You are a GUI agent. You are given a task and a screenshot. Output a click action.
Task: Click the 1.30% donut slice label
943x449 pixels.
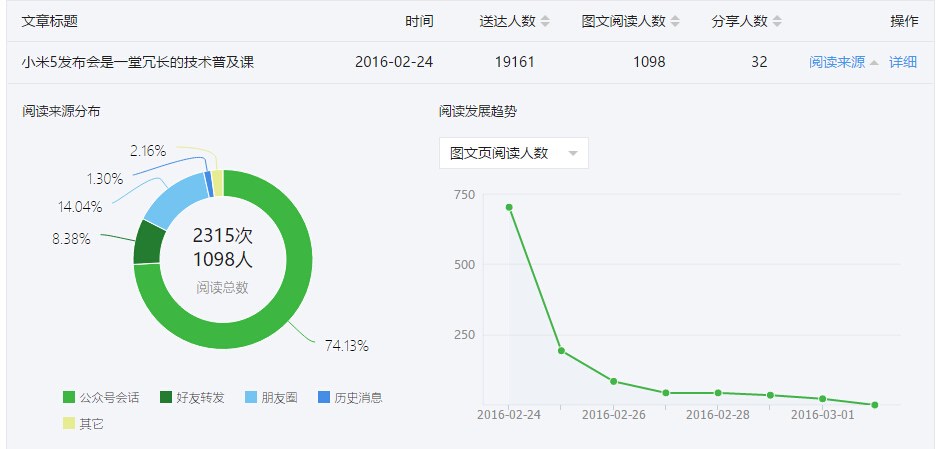coord(104,179)
